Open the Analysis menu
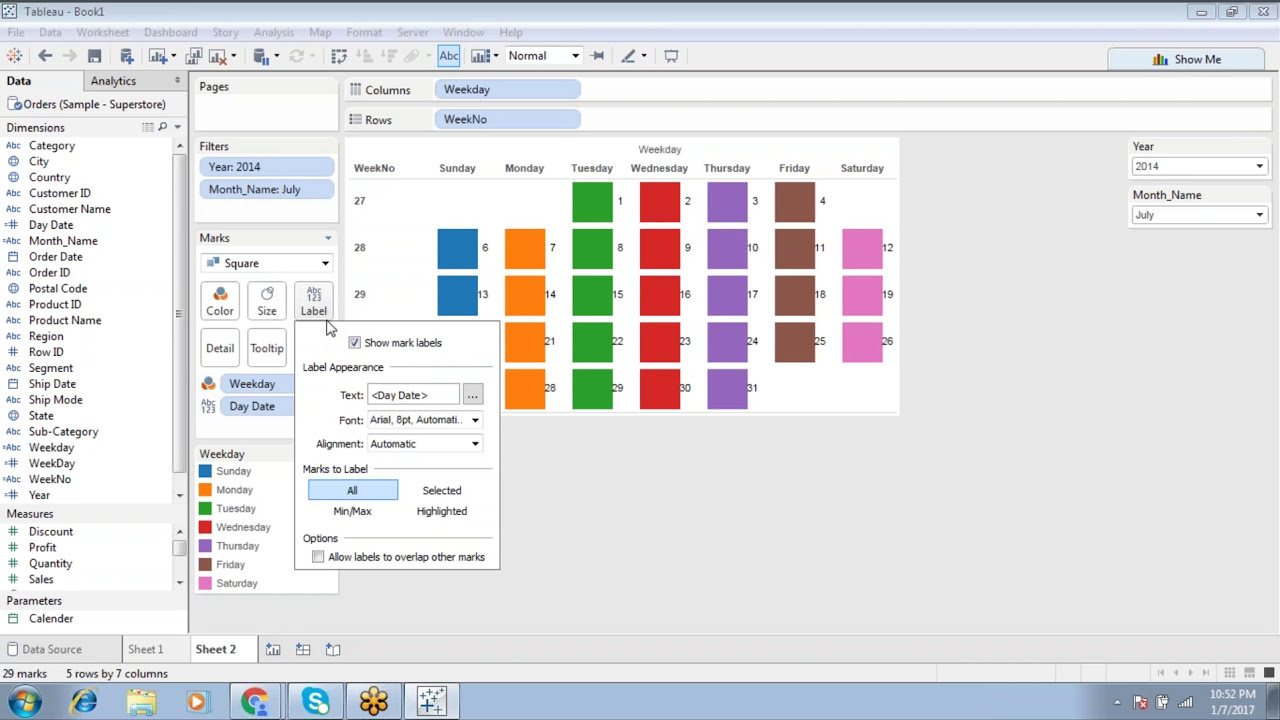 pyautogui.click(x=273, y=32)
